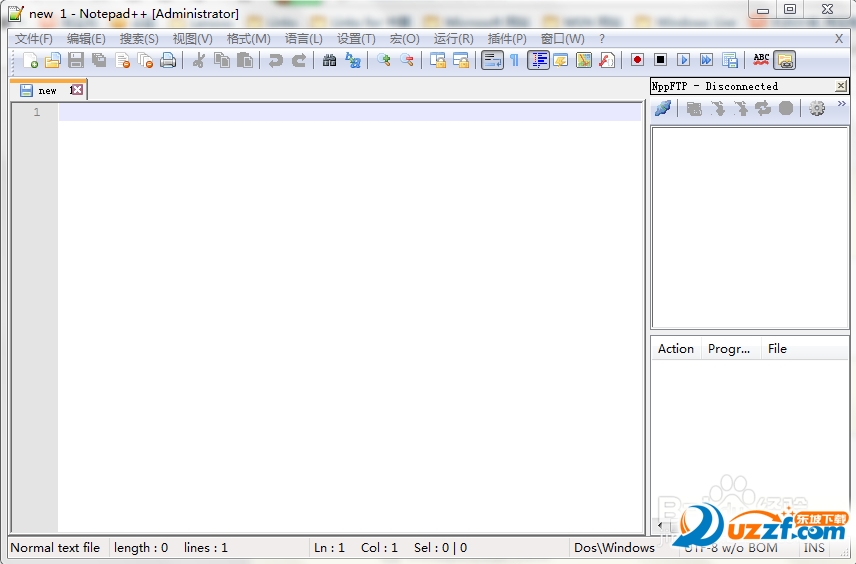This screenshot has height=564, width=856.
Task: Zoom in with the magnifier plus icon
Action: click(384, 60)
